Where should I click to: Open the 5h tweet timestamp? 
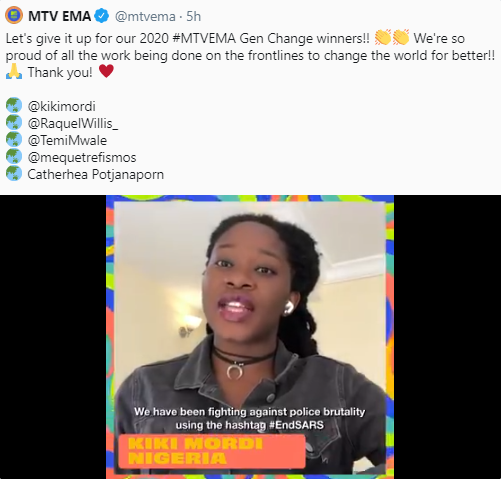point(194,16)
